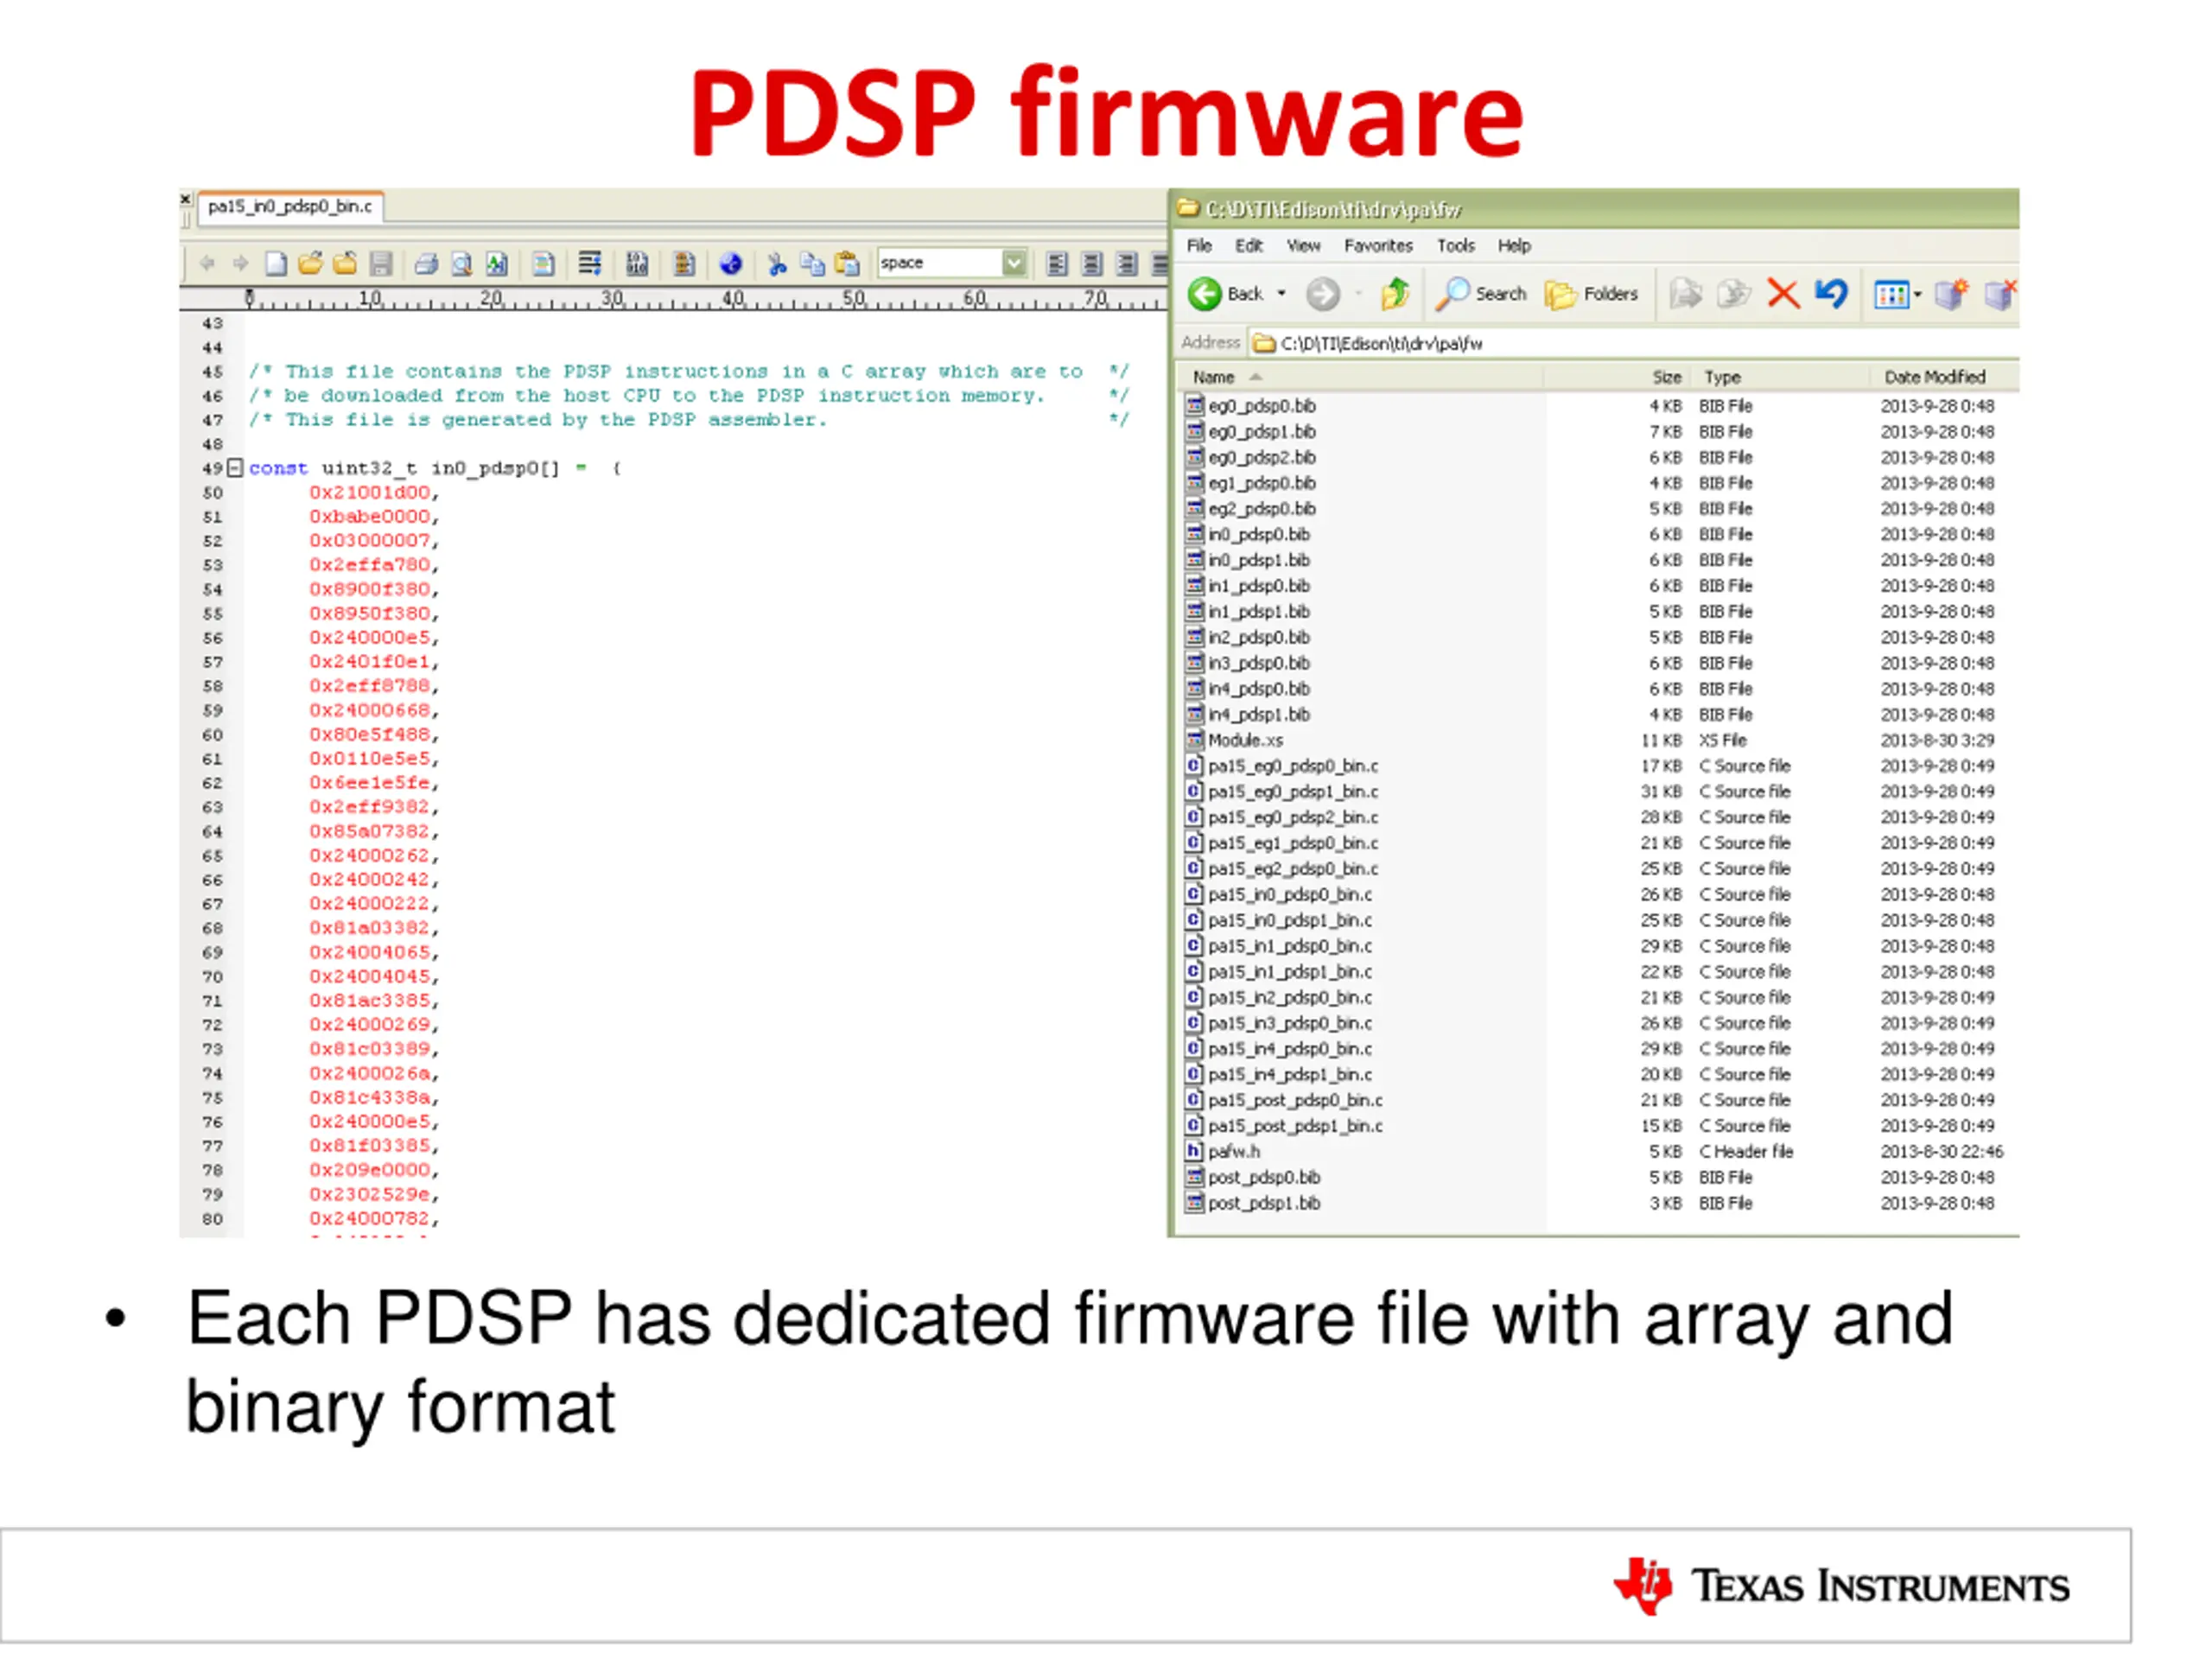2212x1659 pixels.
Task: Click 'const uint32_t in0_pdsp0[]' declaration line
Action: pos(435,468)
